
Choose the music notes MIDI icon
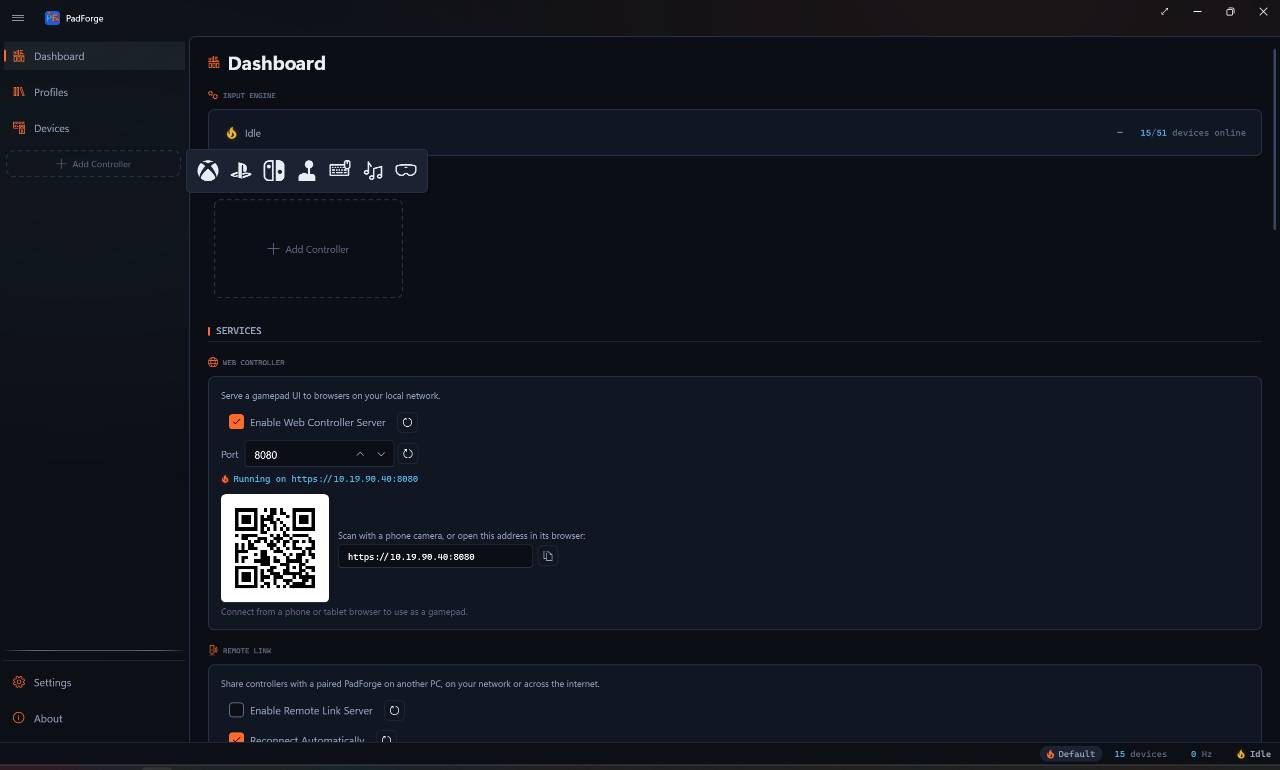[x=373, y=171]
